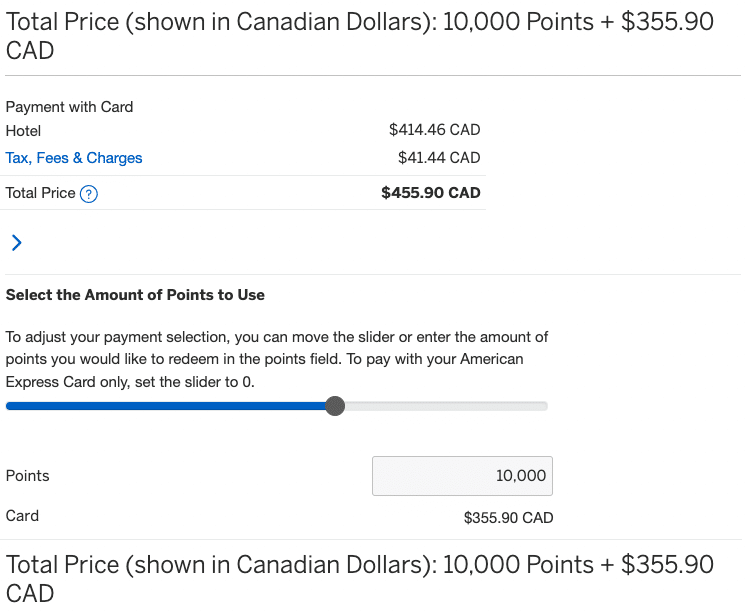Click the $414.46 CAD hotel amount
The image size is (745, 612).
coord(434,130)
